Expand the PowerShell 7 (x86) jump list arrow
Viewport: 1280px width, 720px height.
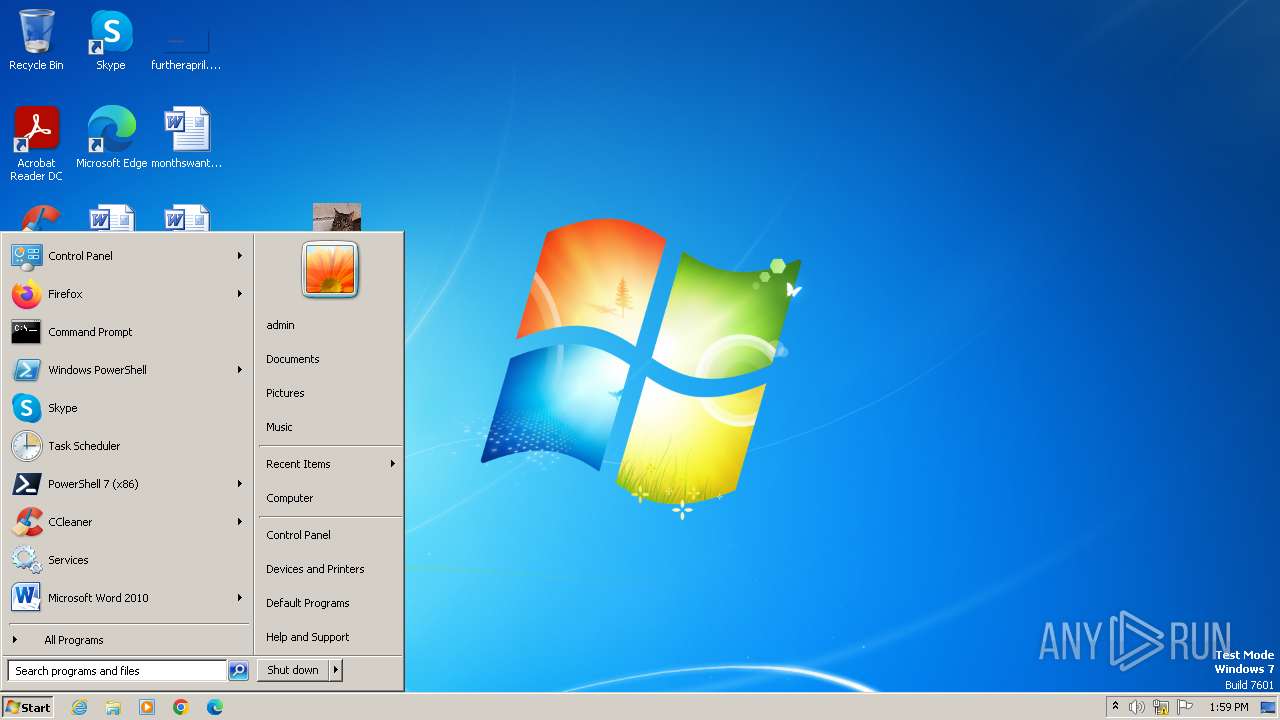[x=240, y=484]
